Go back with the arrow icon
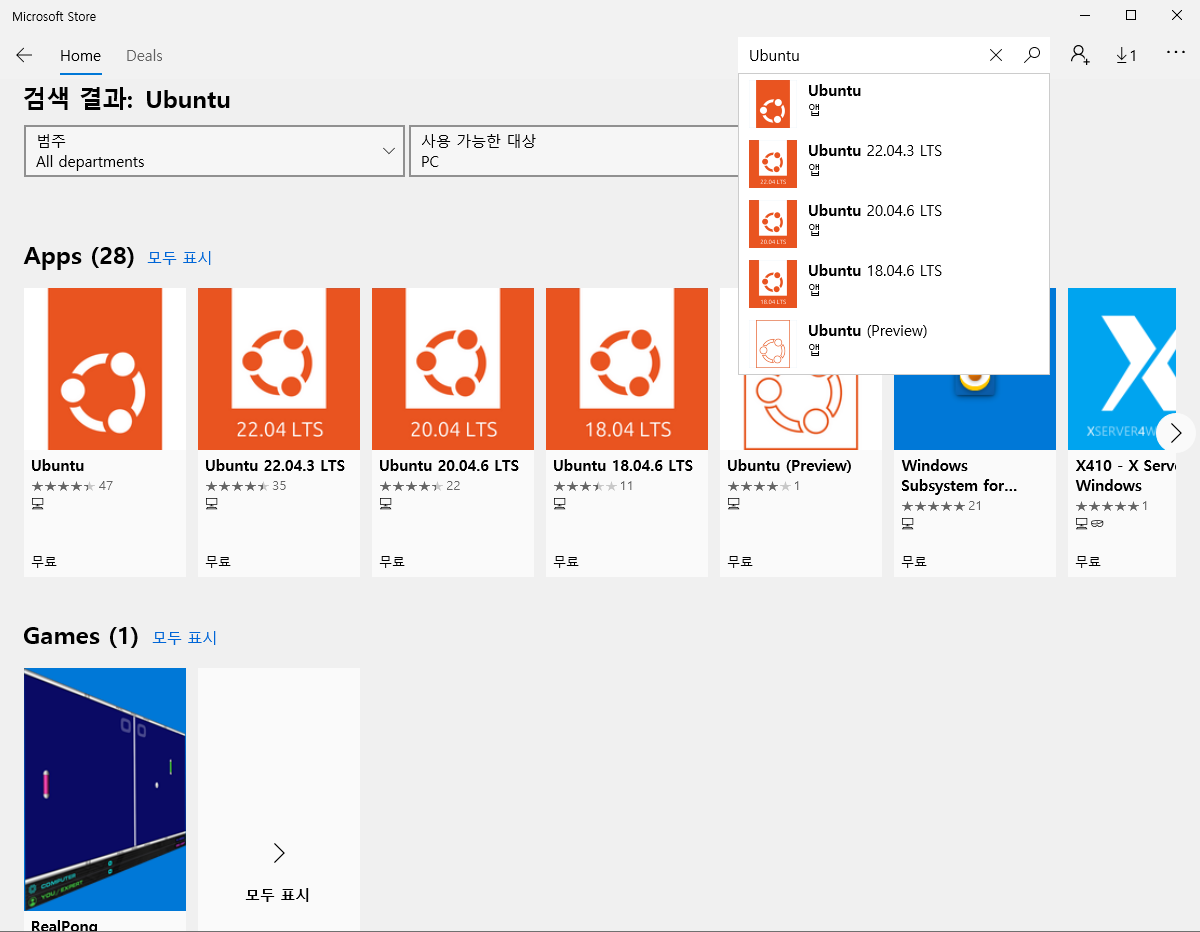Image resolution: width=1200 pixels, height=932 pixels. pos(24,55)
